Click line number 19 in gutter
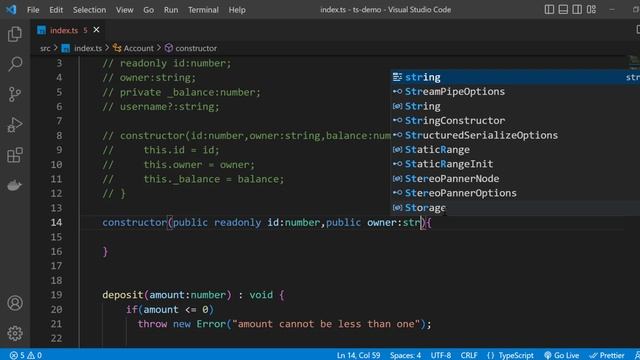The image size is (640, 360). click(56, 295)
